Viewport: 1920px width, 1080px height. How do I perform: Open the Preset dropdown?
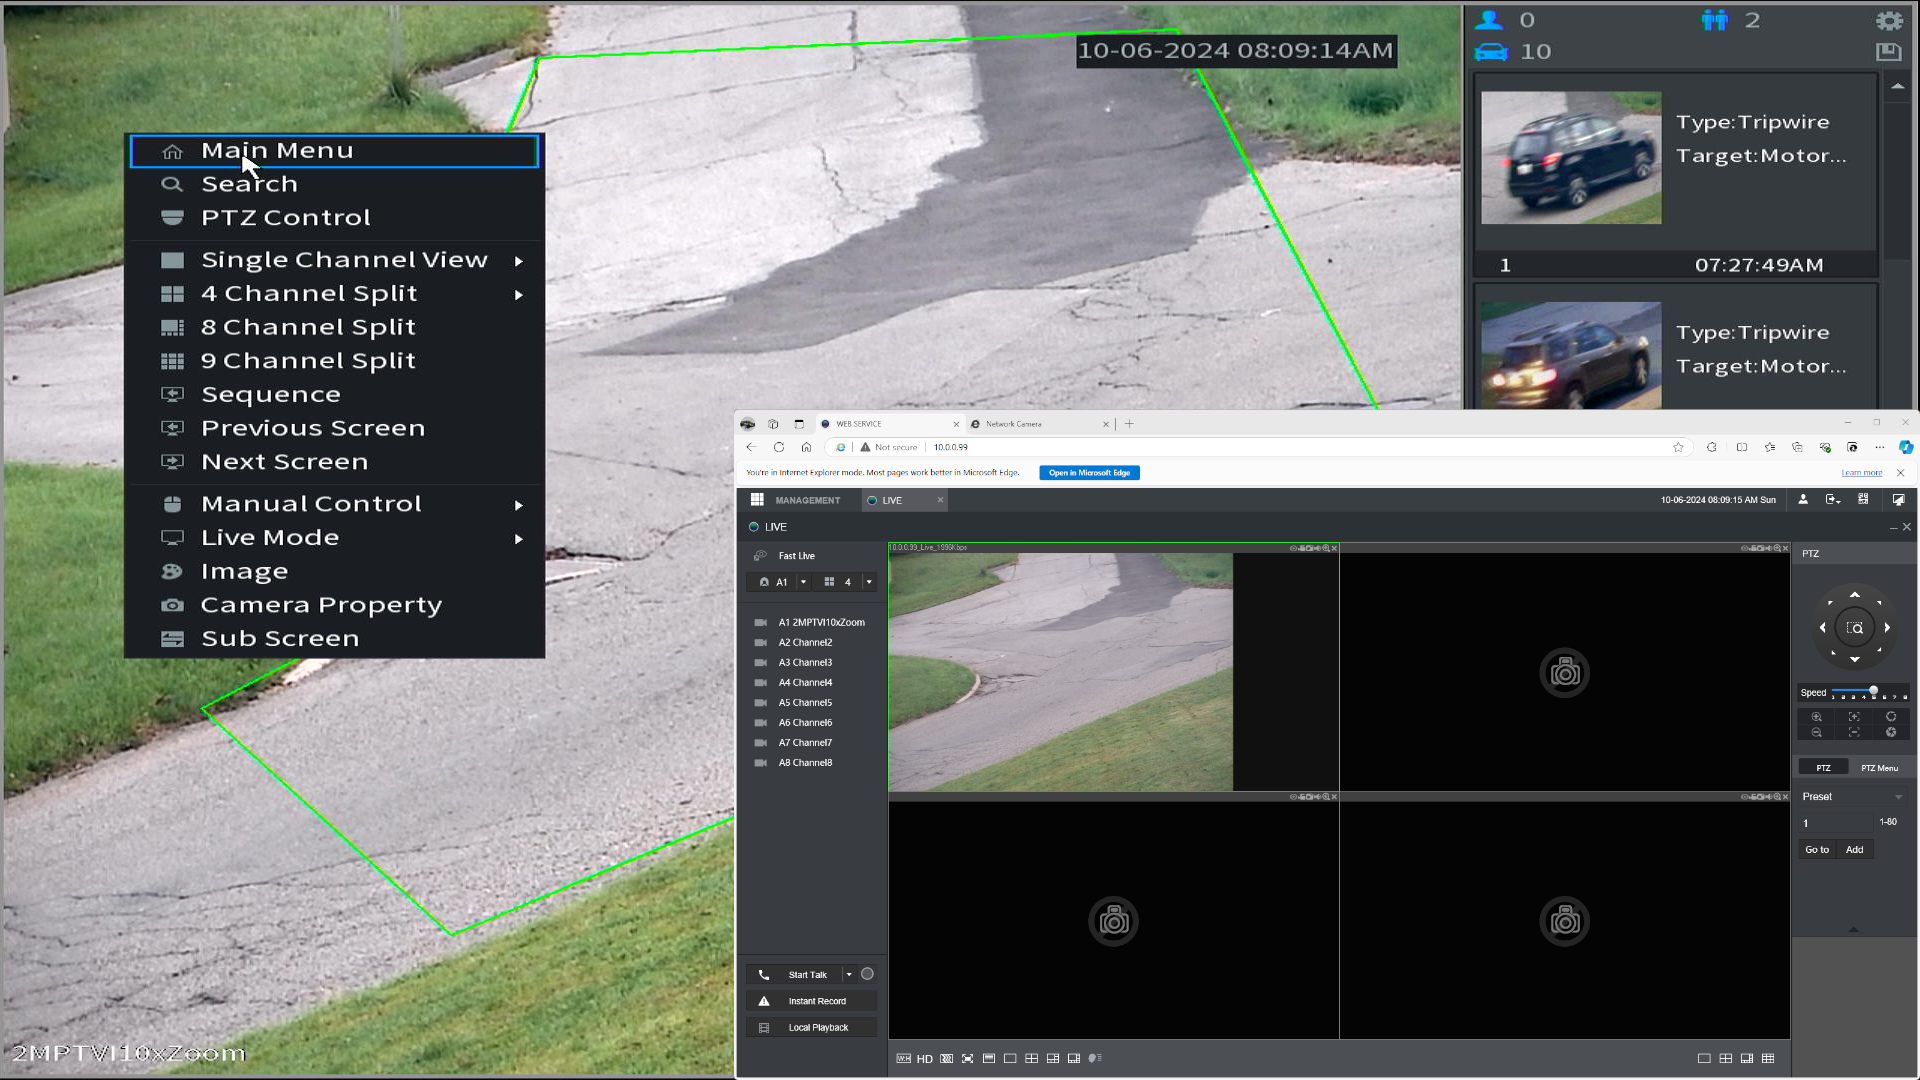pos(1854,797)
